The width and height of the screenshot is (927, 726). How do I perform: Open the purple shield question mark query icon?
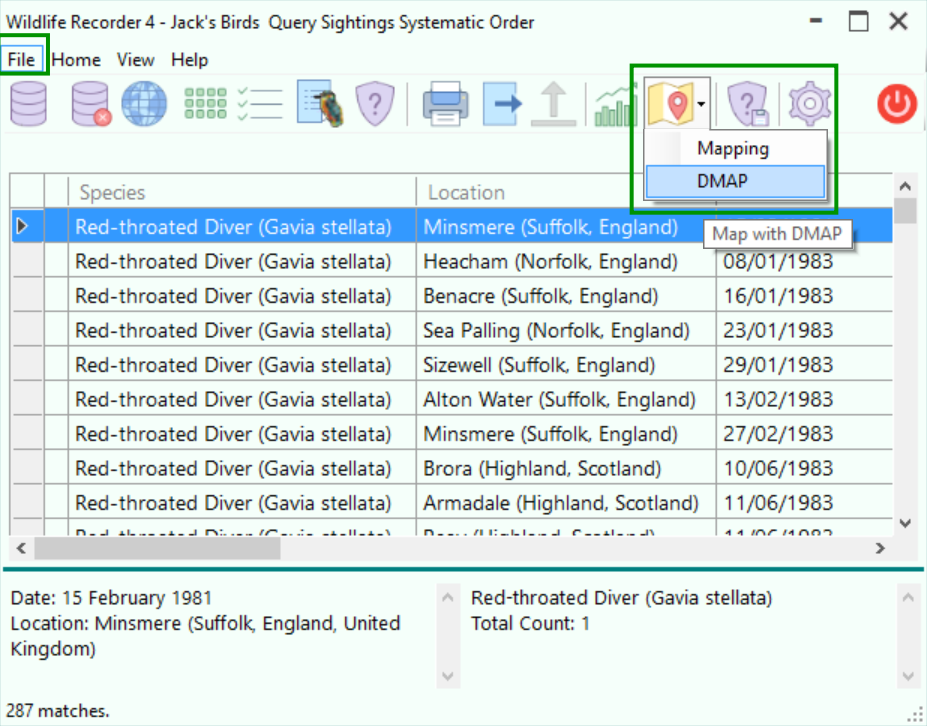click(x=375, y=104)
